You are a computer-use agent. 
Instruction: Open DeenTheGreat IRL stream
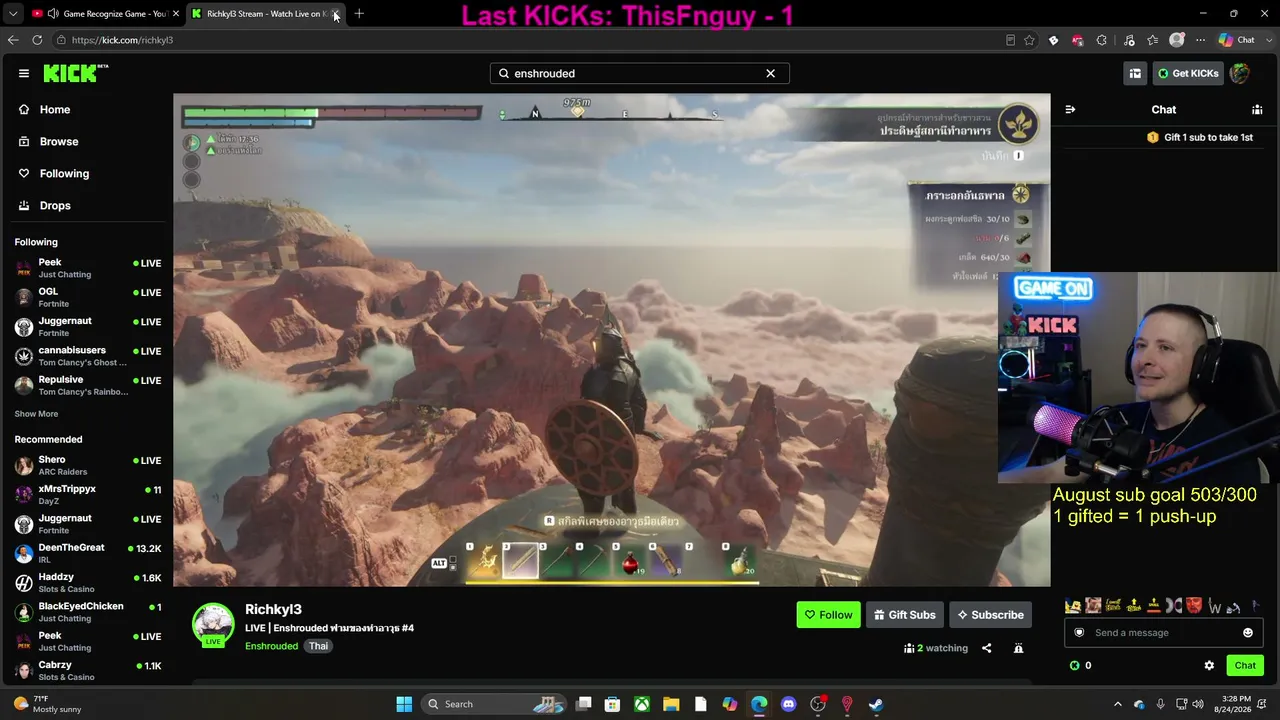click(86, 553)
